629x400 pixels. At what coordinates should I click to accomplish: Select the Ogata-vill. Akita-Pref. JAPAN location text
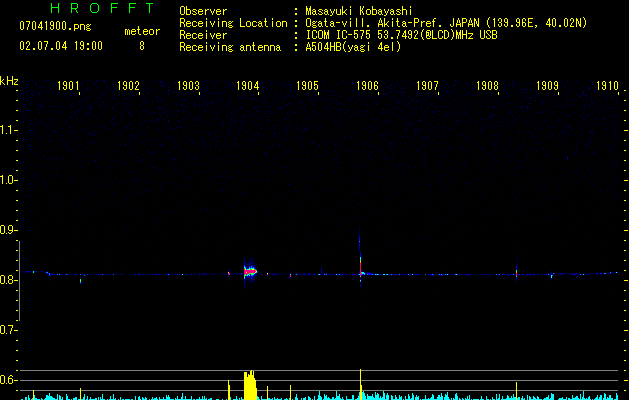pos(446,23)
